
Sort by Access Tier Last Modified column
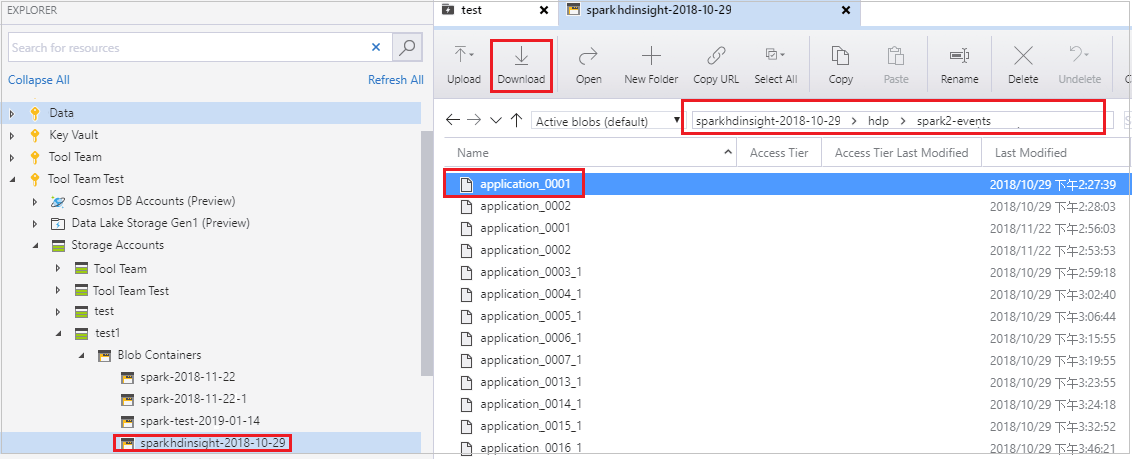pos(901,153)
